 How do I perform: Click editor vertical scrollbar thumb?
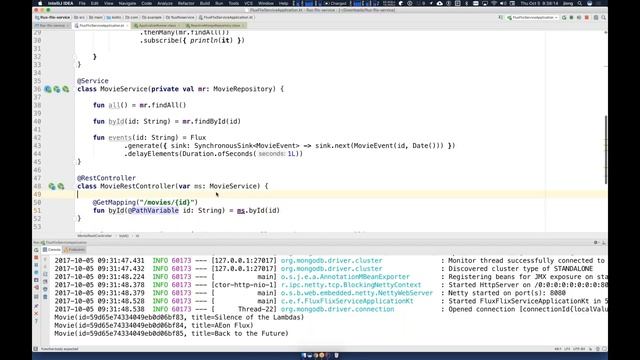click(x=605, y=149)
